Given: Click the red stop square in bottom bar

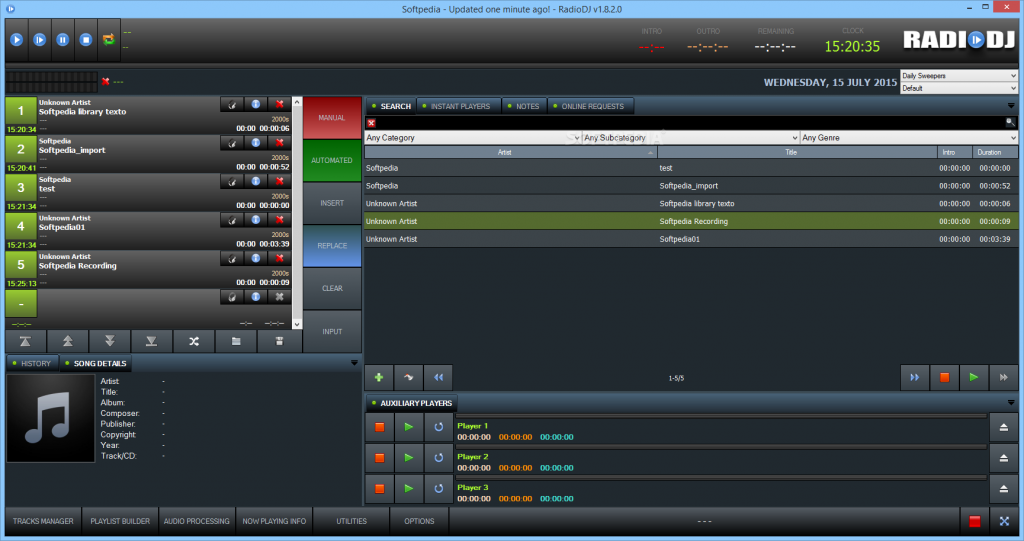Looking at the screenshot, I should coord(974,521).
